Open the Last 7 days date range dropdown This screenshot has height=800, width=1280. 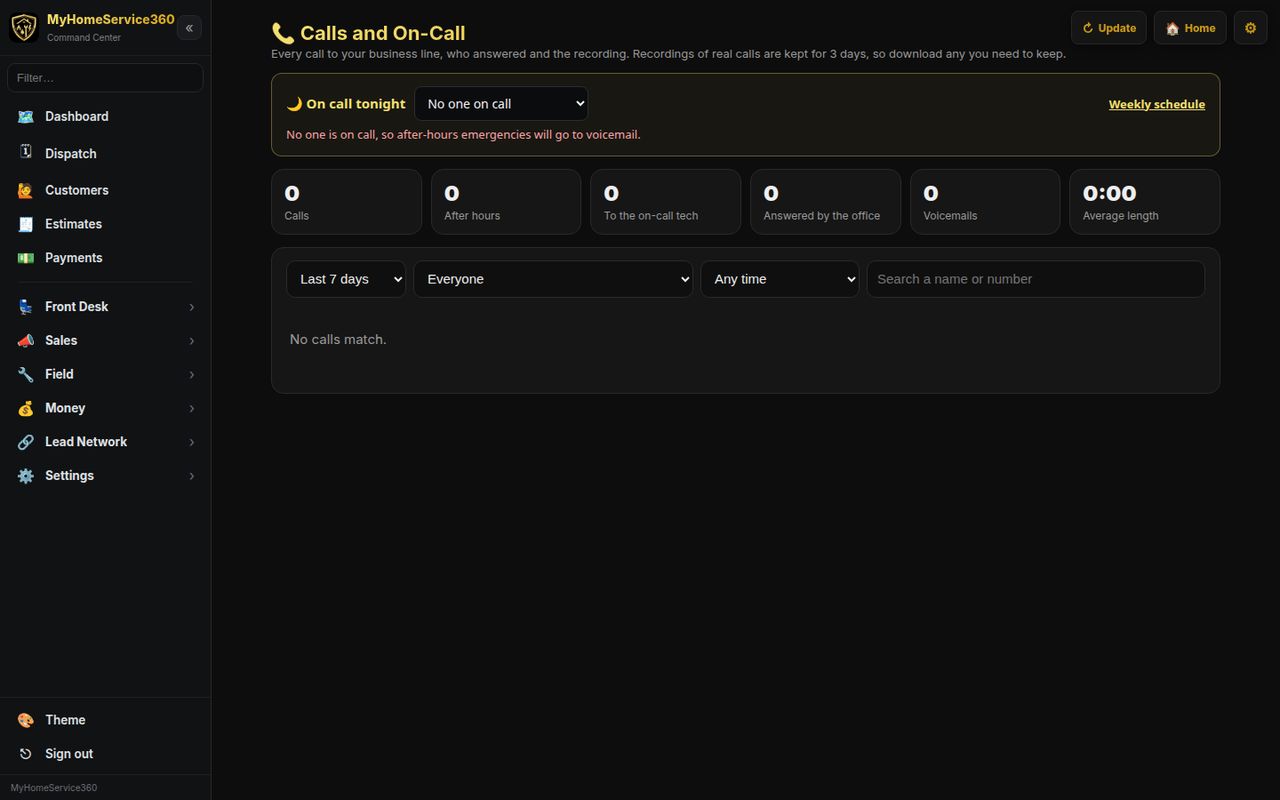(x=346, y=279)
